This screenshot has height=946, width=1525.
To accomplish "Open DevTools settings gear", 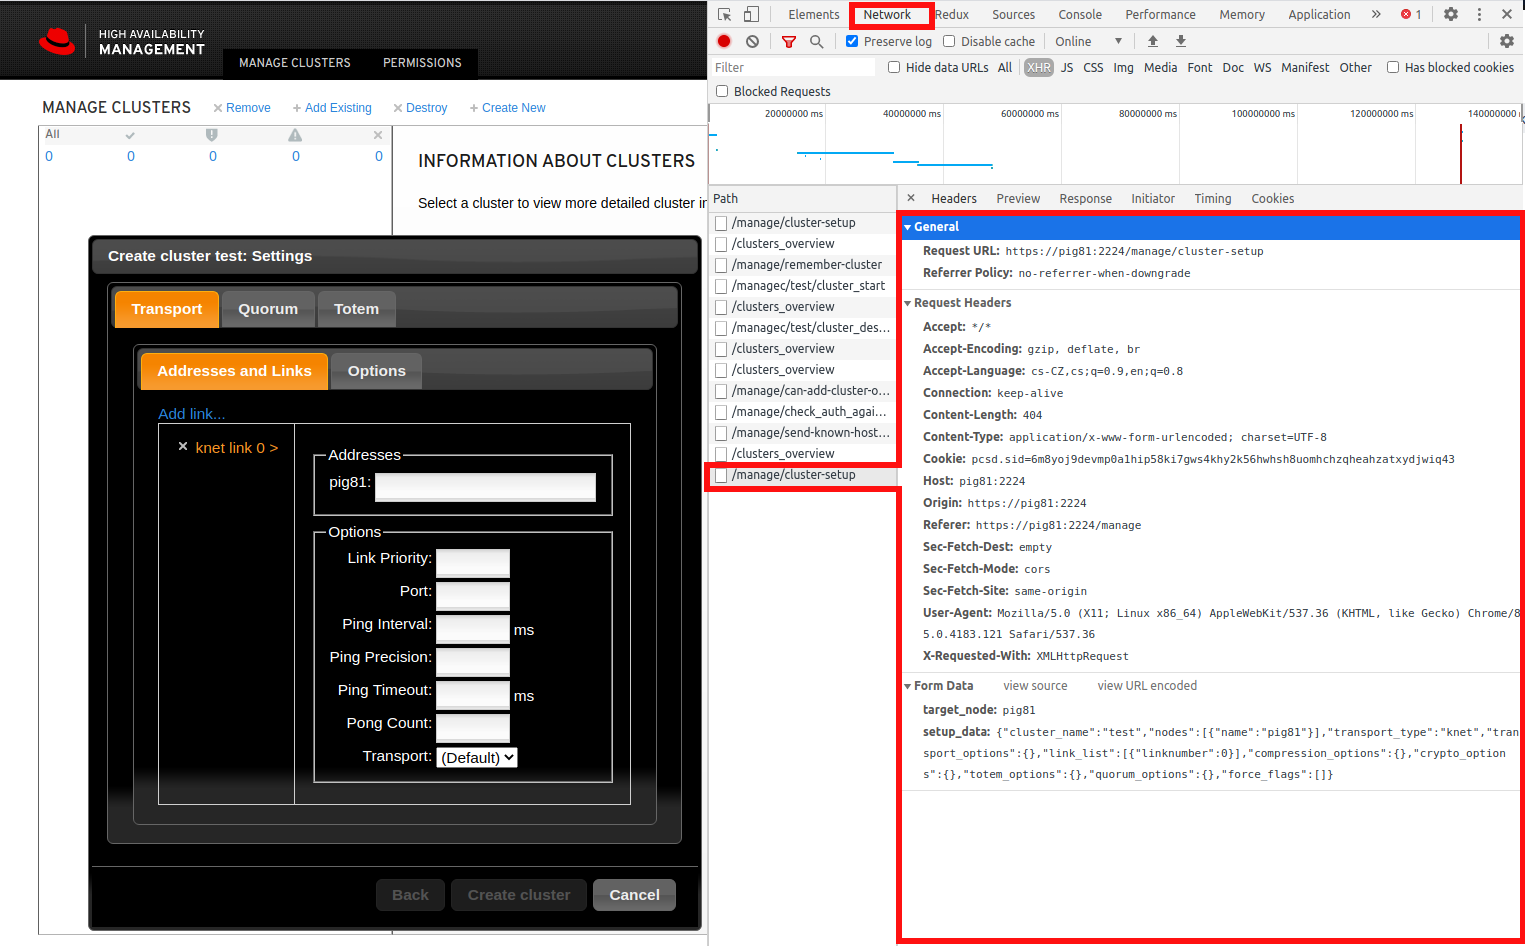I will [1451, 14].
